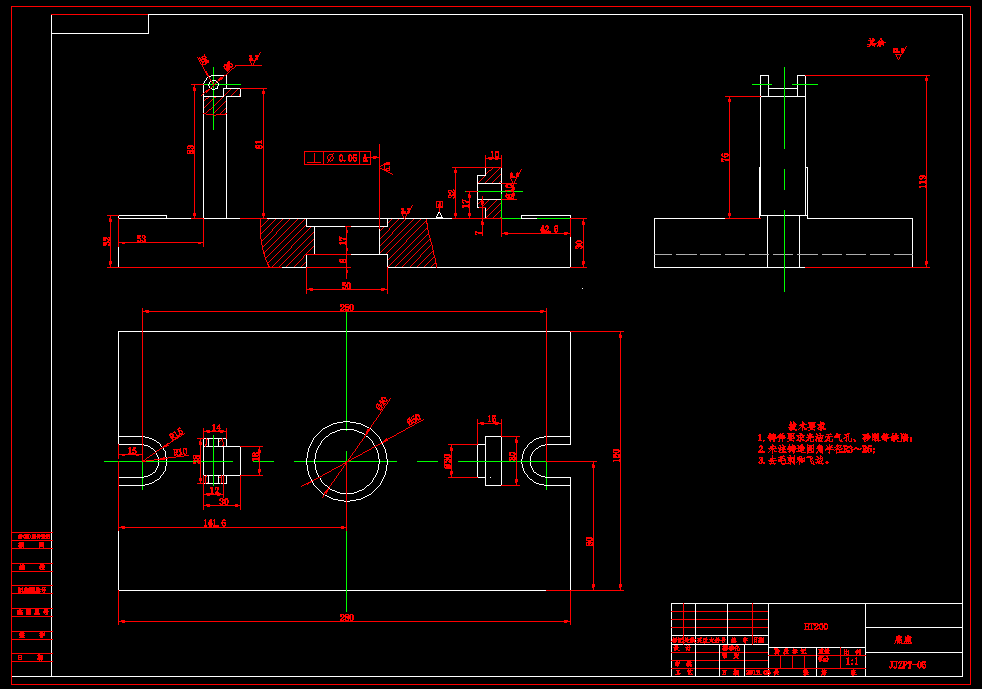Screen dimensions: 982x689
Task: Select the R15 slot radius label
Action: point(176,433)
